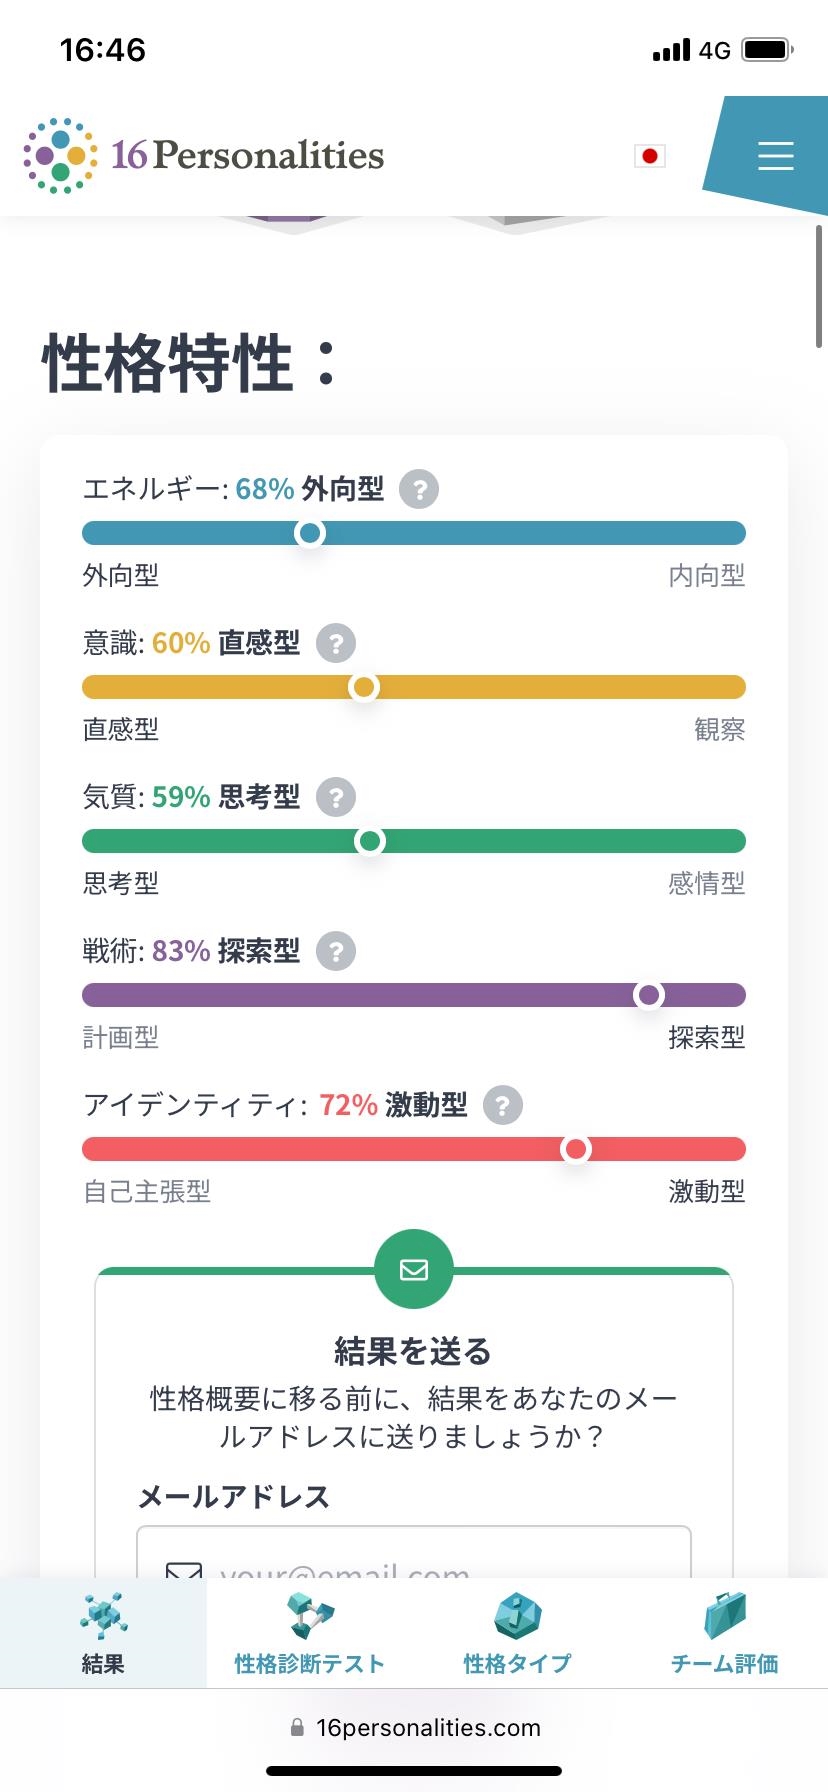Click the purple 戦術 slider handle
Image resolution: width=828 pixels, height=1792 pixels.
(x=649, y=995)
